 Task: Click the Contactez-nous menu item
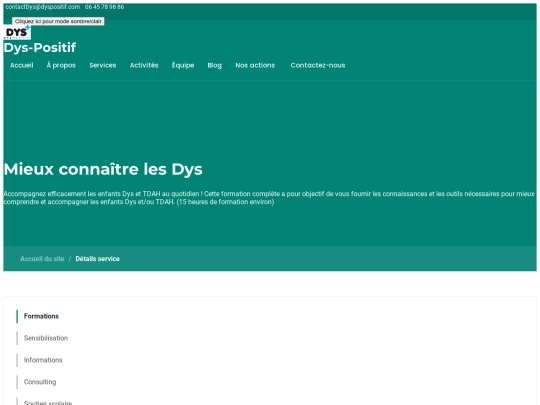tap(318, 65)
